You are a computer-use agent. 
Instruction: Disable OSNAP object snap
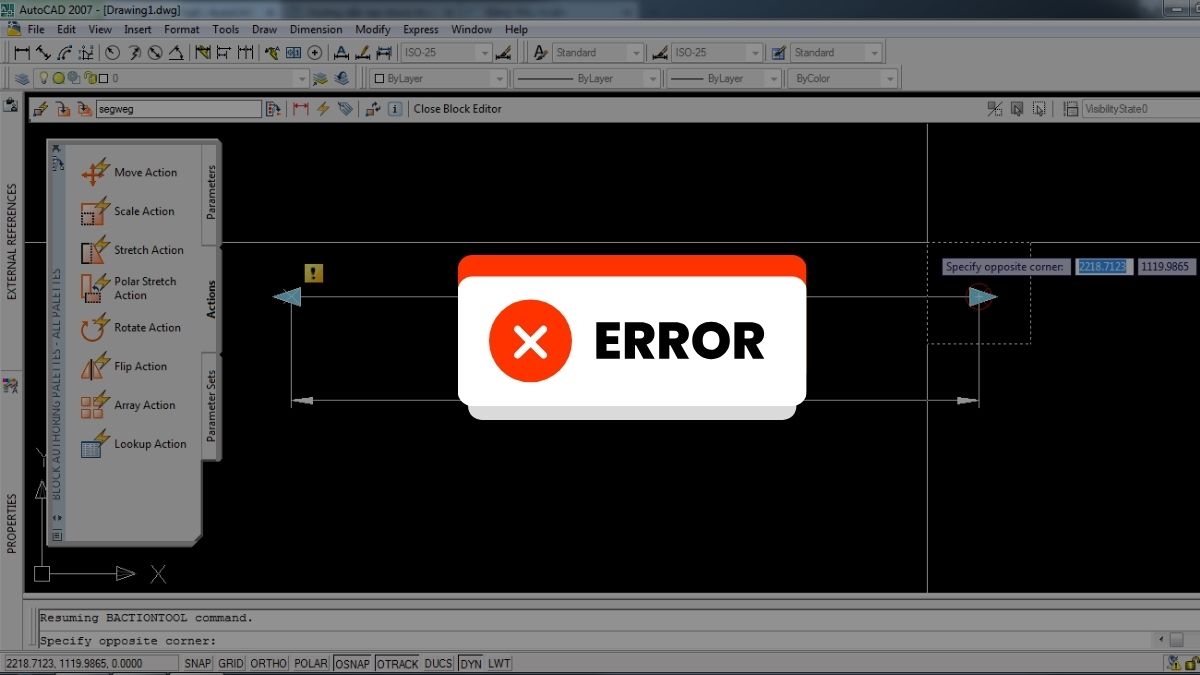[353, 663]
